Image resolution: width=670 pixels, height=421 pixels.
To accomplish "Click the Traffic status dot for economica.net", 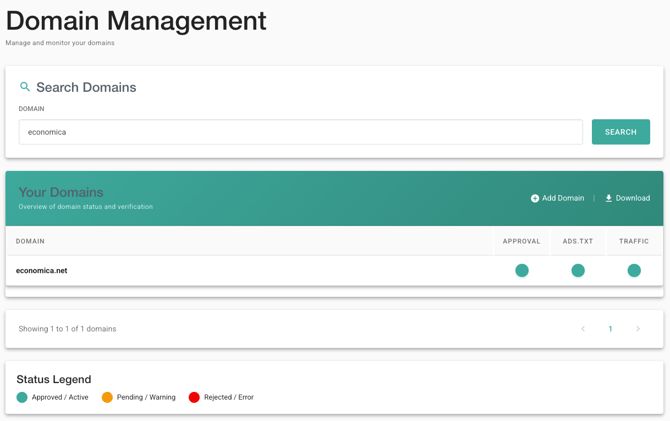I will click(634, 270).
